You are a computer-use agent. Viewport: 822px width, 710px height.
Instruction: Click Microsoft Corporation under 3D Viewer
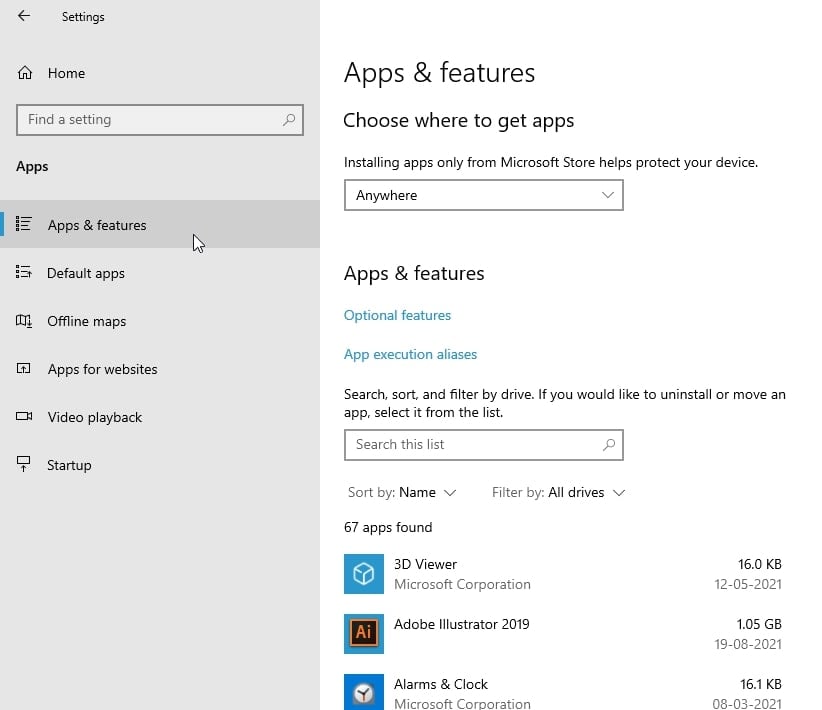[462, 584]
